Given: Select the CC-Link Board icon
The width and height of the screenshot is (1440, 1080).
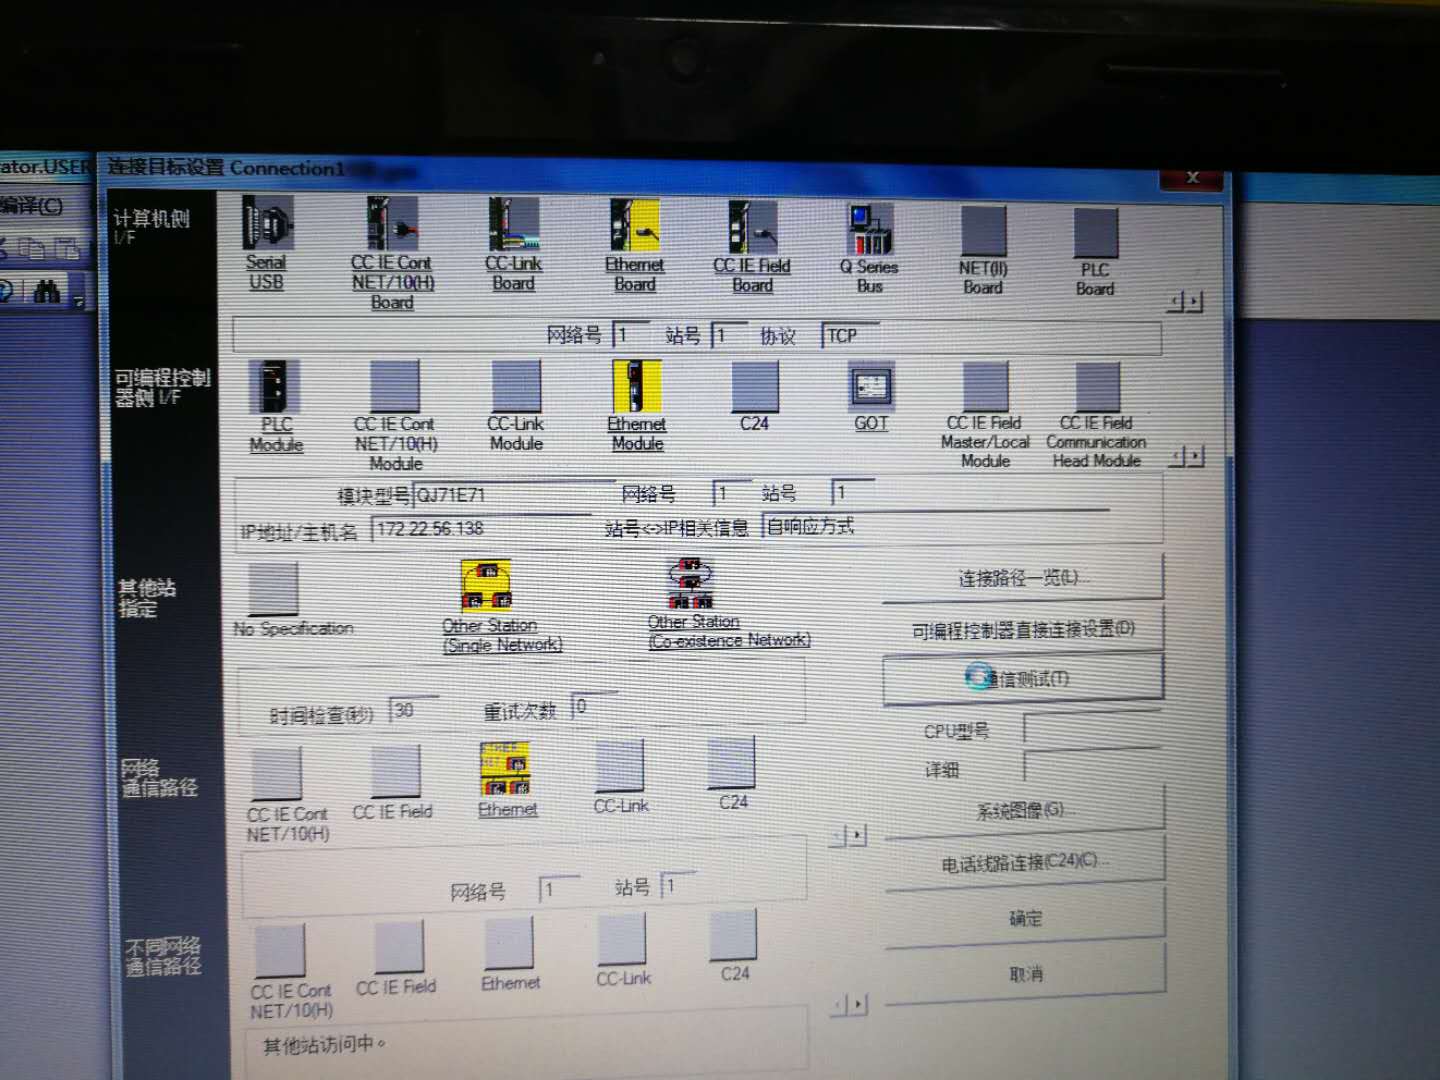Looking at the screenshot, I should [513, 226].
